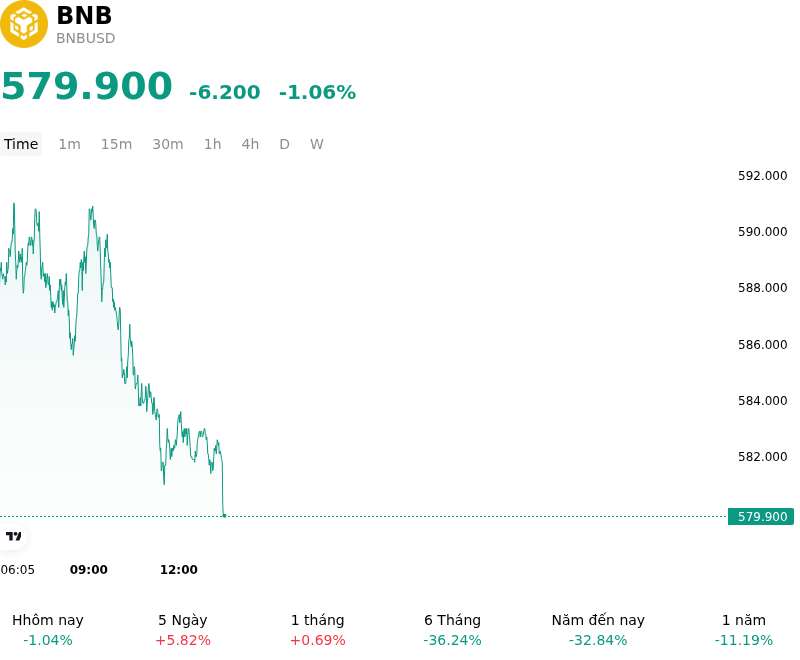Screen dimensions: 800x660
Task: Click the BNB coin logo icon
Action: 23,24
